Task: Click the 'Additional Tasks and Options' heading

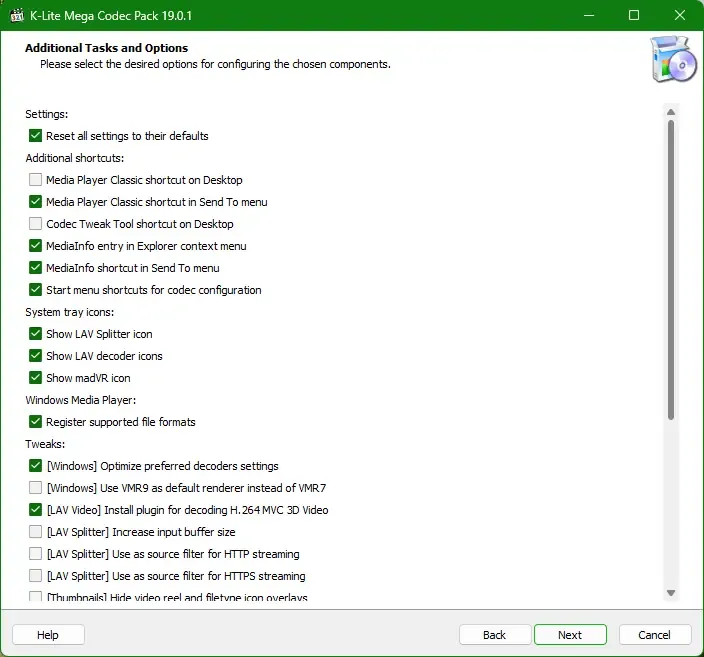Action: tap(106, 48)
